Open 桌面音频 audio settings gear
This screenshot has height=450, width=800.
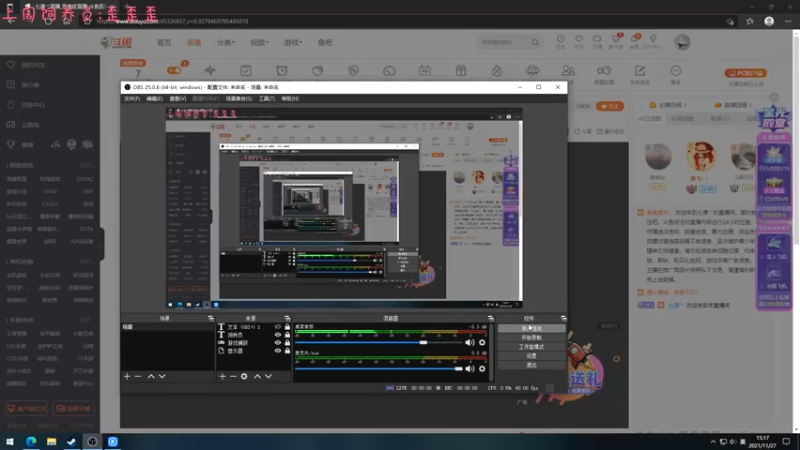pyautogui.click(x=482, y=342)
